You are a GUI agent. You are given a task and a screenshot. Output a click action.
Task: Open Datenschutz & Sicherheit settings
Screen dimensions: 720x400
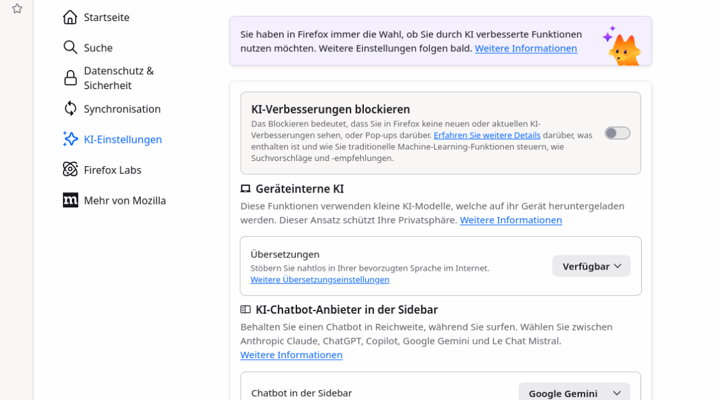(x=118, y=78)
